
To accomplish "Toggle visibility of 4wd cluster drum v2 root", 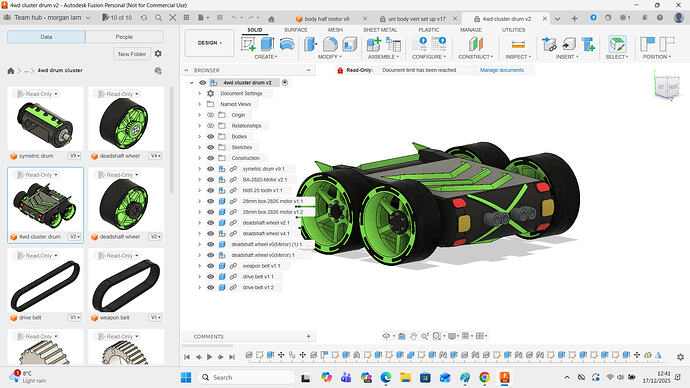I will (202, 82).
